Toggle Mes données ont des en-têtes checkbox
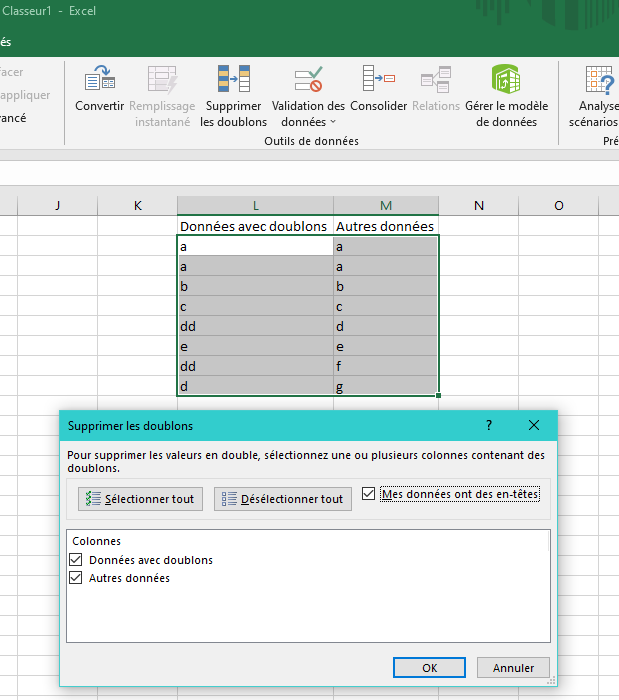The image size is (619, 700). (368, 493)
